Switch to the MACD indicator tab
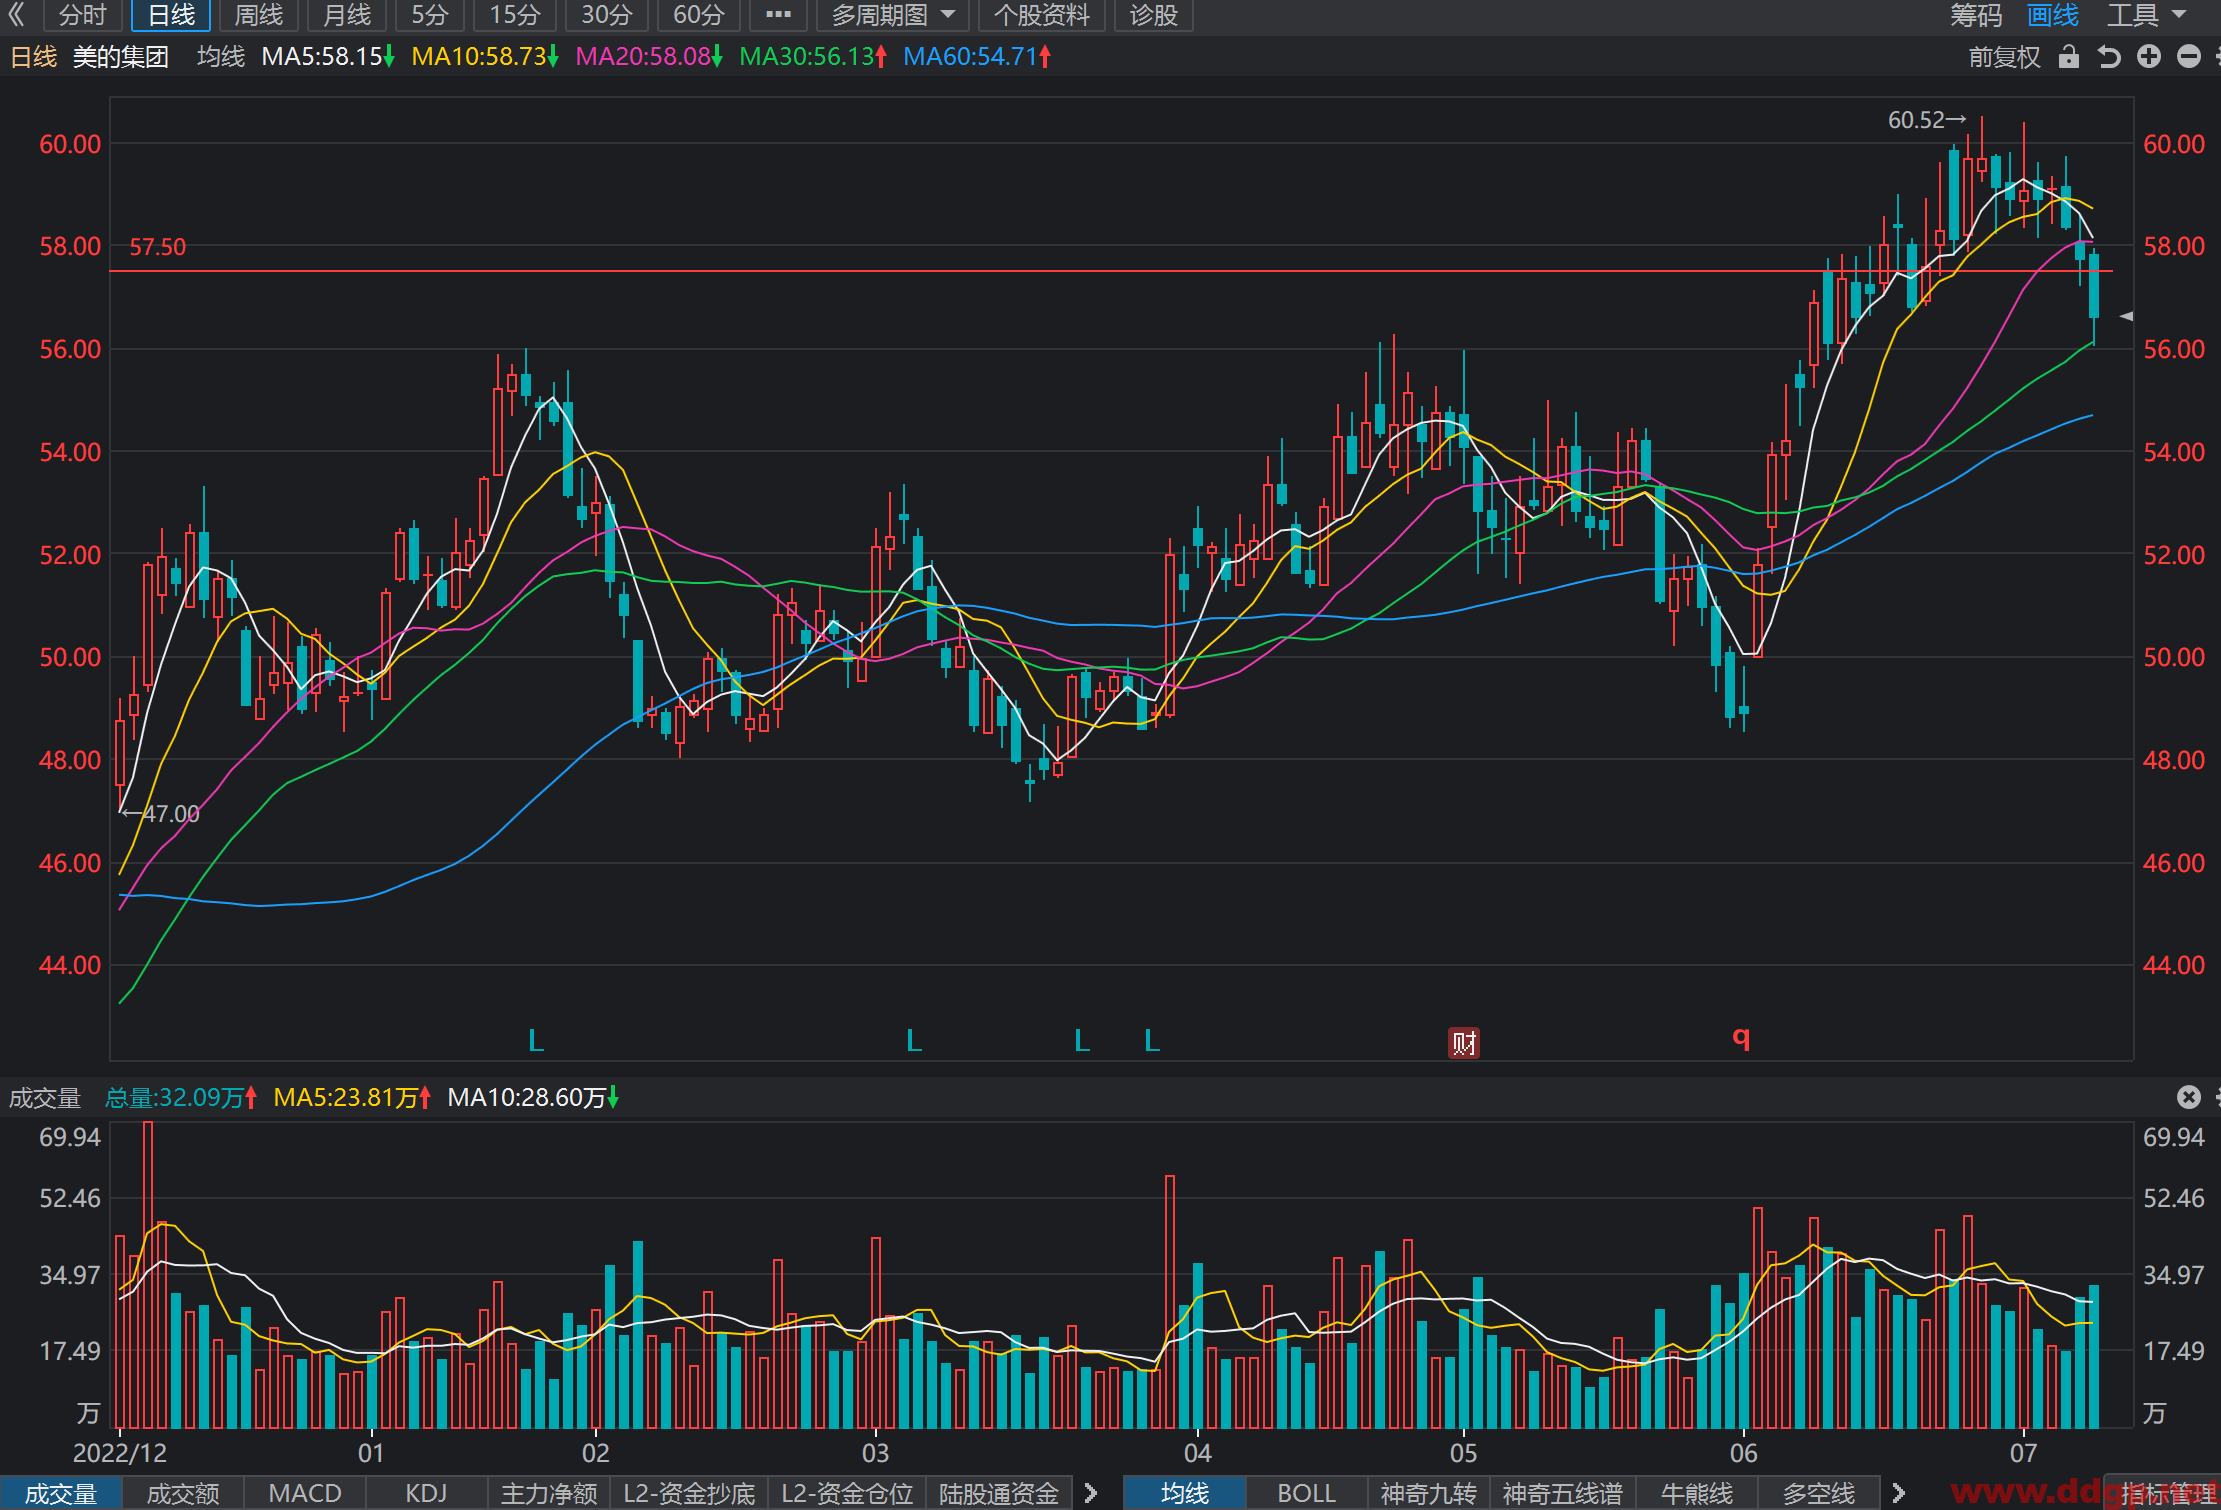Viewport: 2221px width, 1510px height. 305,1493
